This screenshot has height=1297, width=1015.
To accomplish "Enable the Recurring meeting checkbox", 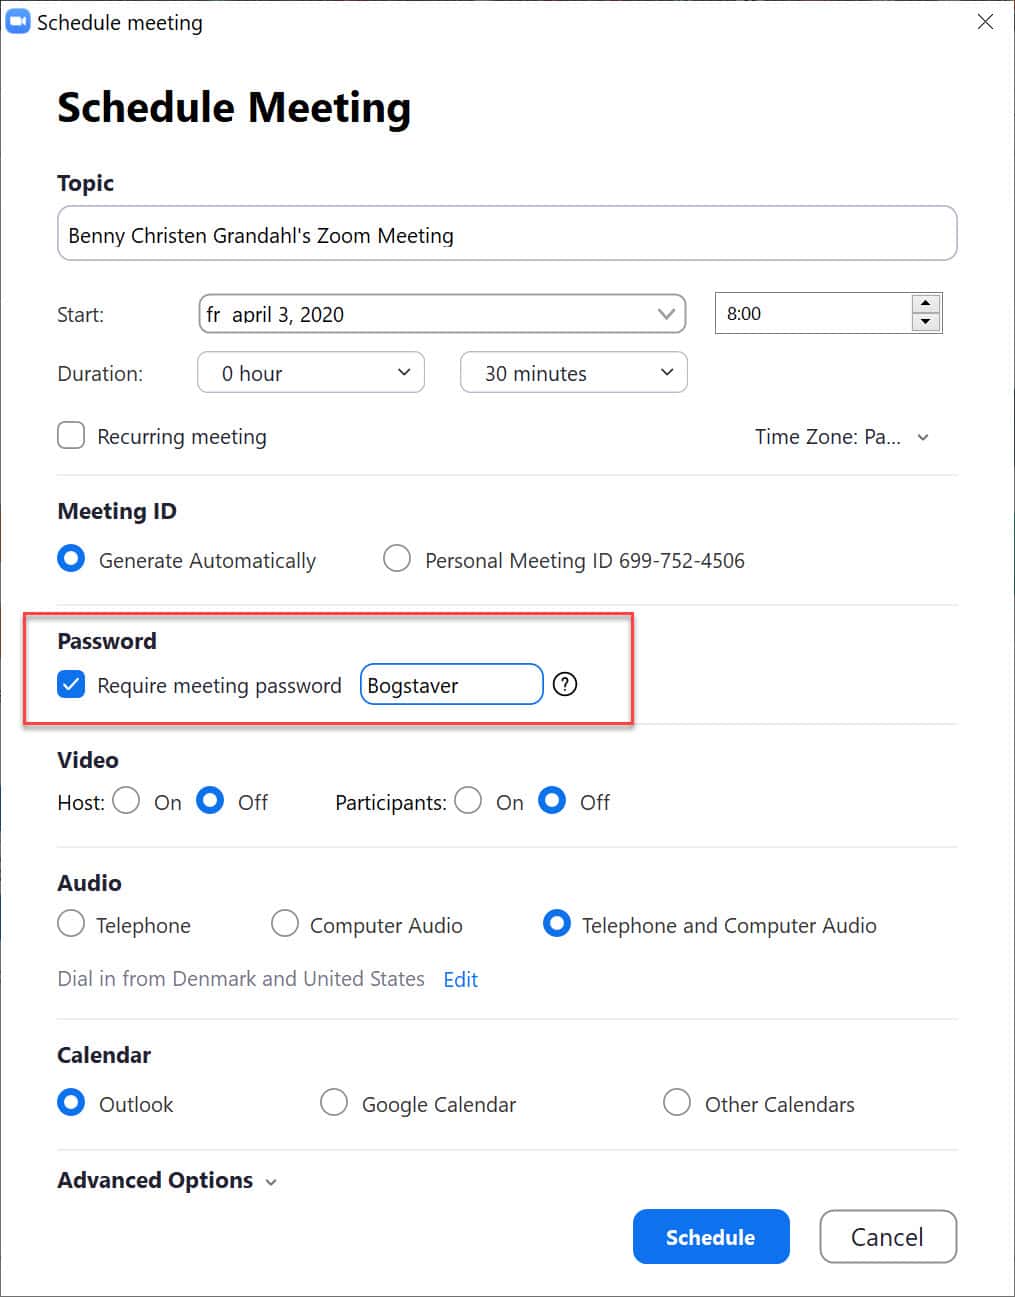I will [x=71, y=436].
